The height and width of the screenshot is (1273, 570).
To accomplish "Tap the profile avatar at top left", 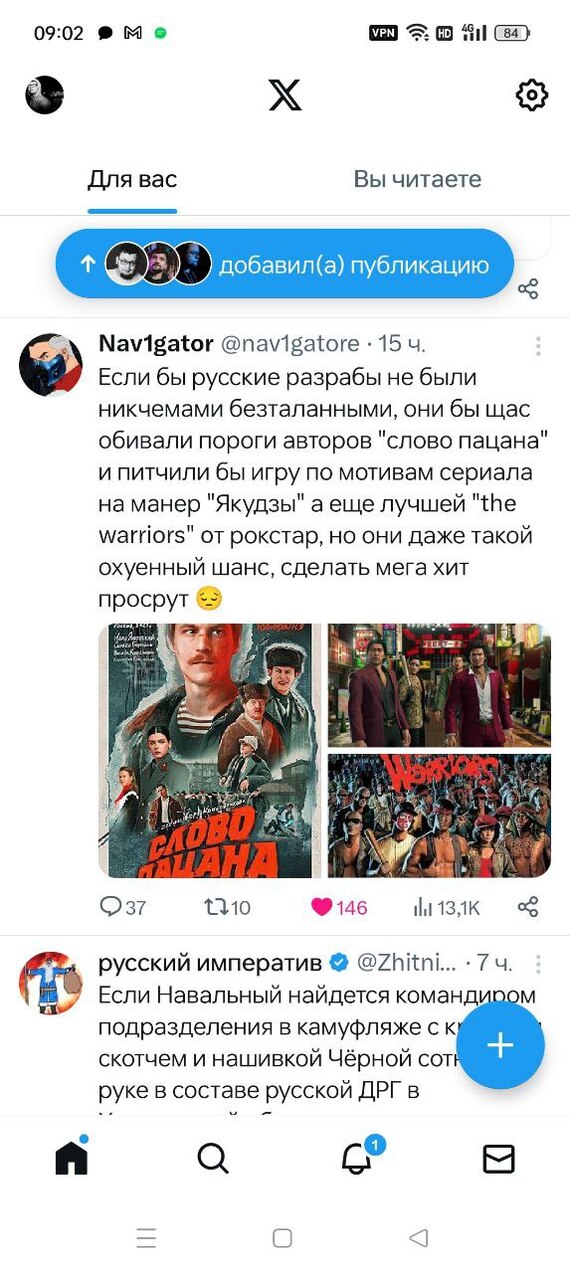I will pos(44,95).
